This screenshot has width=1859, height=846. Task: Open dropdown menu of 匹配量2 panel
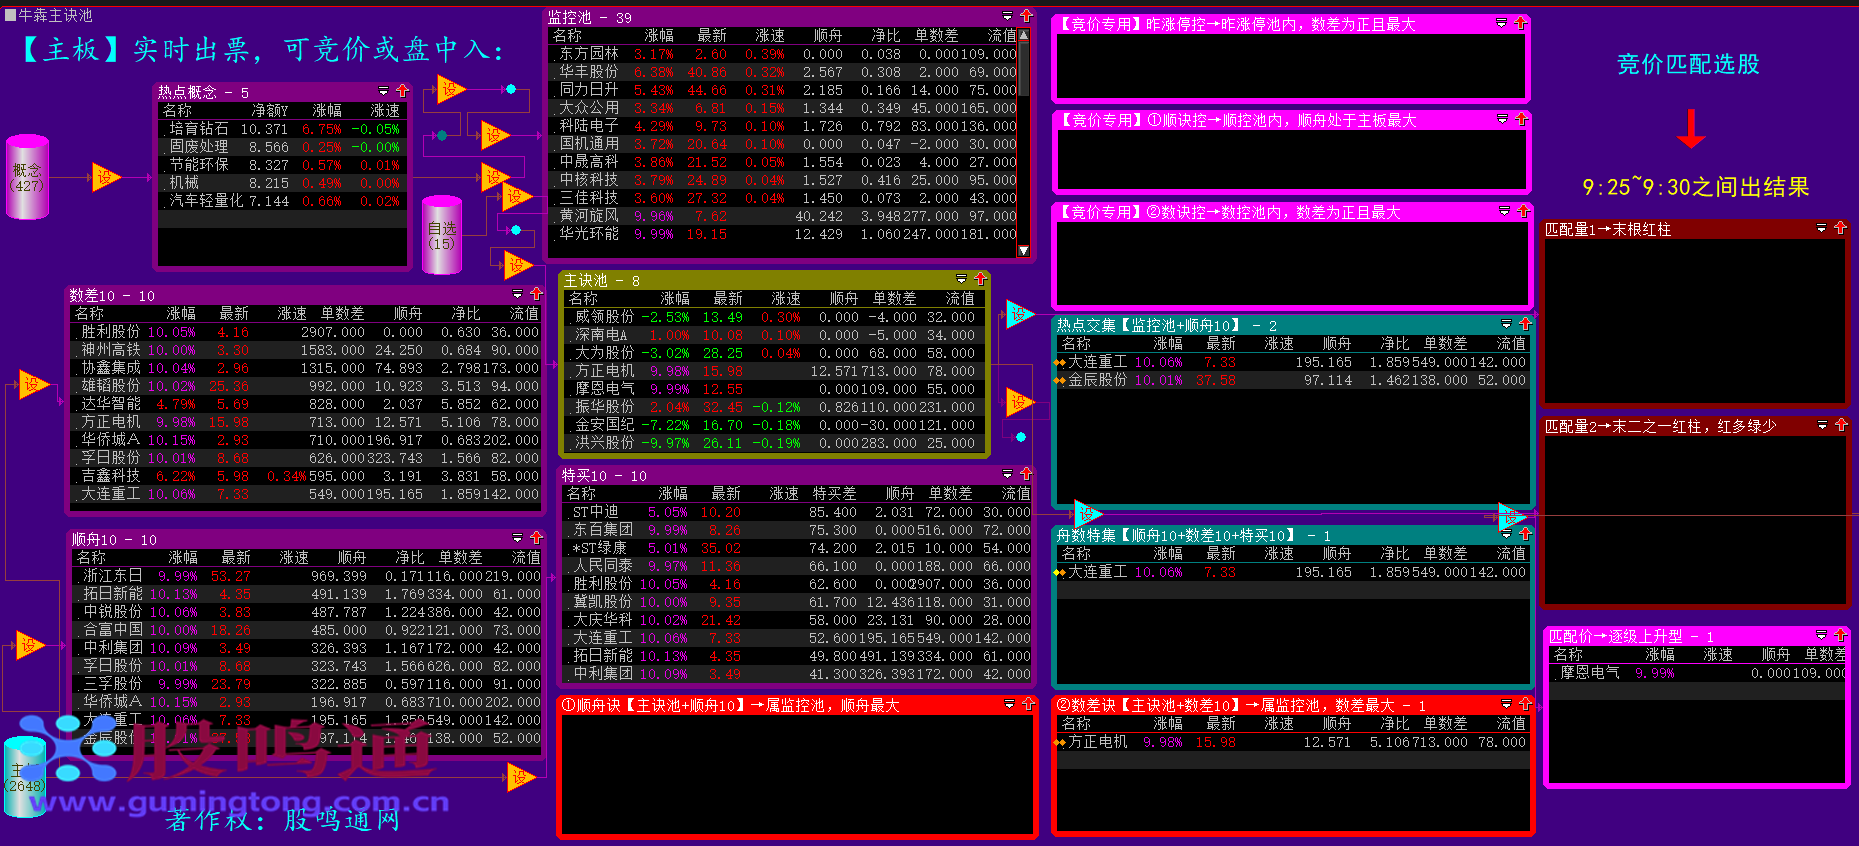pos(1822,425)
